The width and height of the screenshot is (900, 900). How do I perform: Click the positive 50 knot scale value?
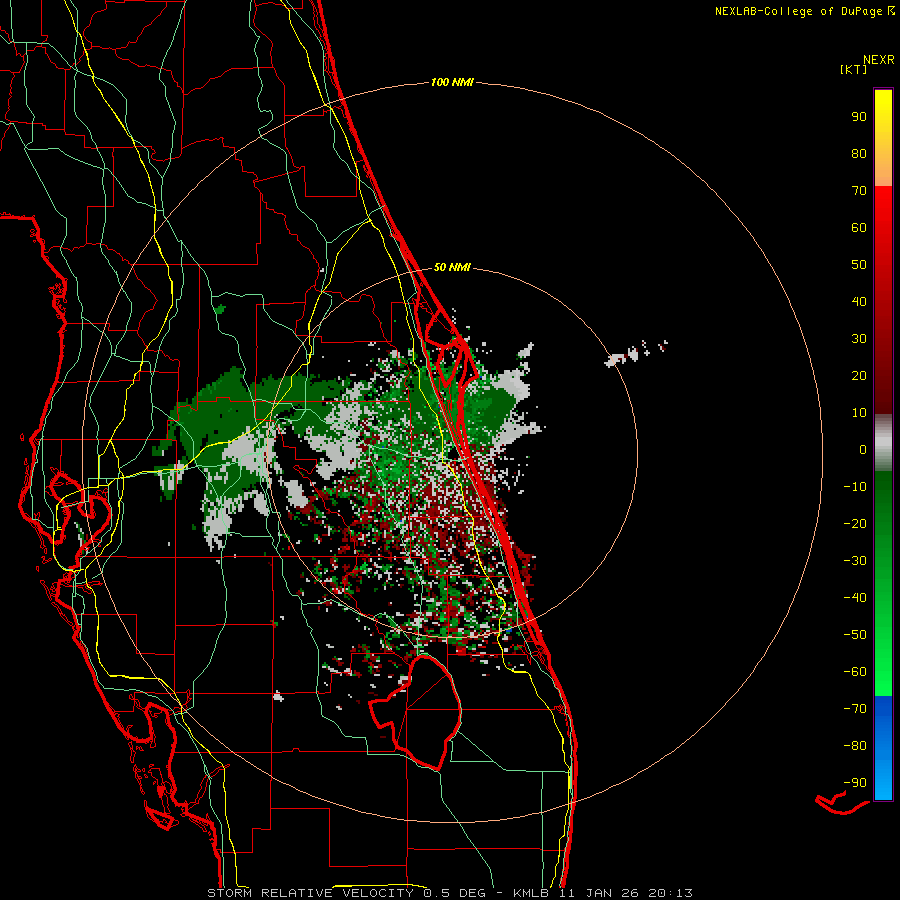859,265
